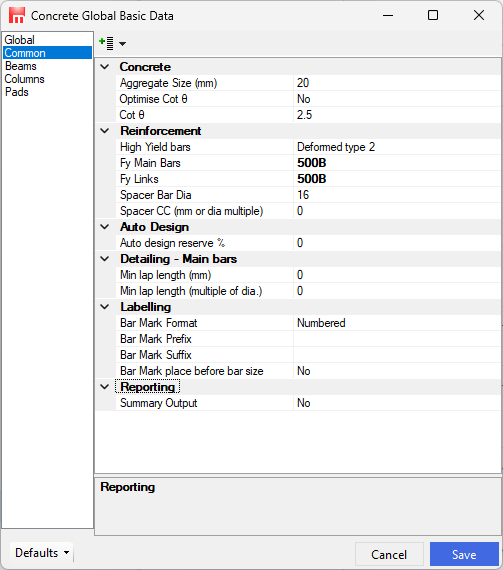Toggle Bar Mark place before bar size value

point(397,371)
